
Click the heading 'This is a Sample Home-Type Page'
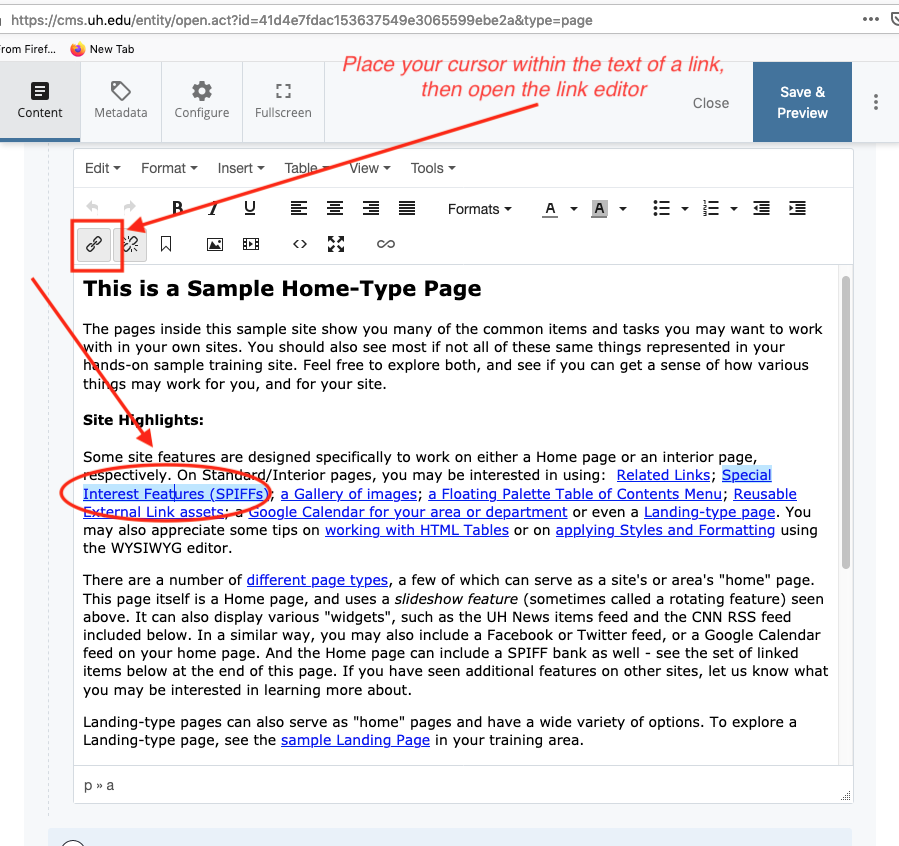(282, 288)
